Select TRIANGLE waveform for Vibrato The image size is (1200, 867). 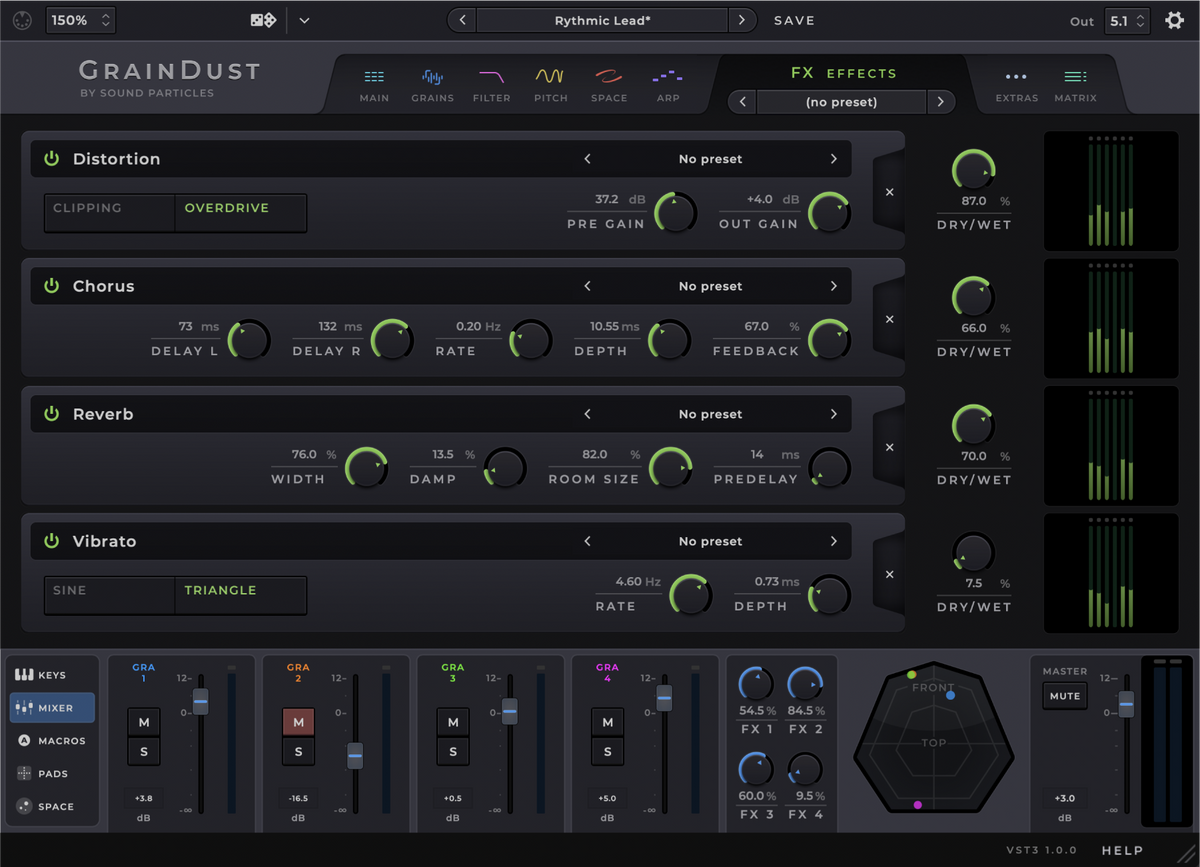[239, 594]
